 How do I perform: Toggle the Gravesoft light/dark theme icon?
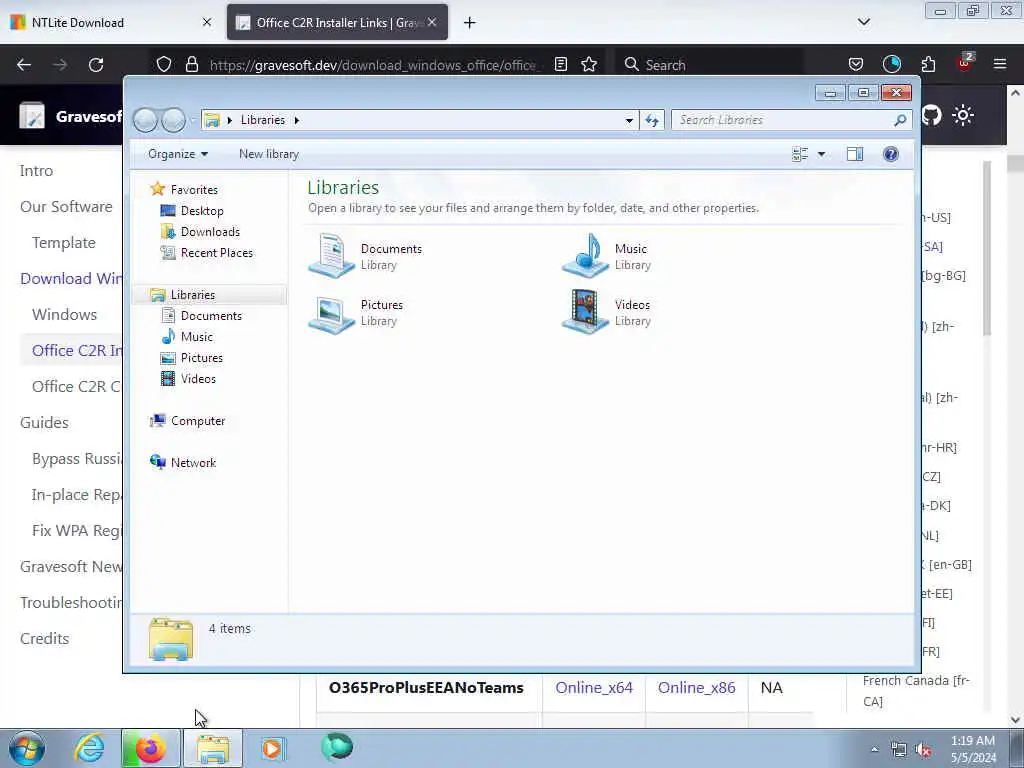click(x=963, y=116)
